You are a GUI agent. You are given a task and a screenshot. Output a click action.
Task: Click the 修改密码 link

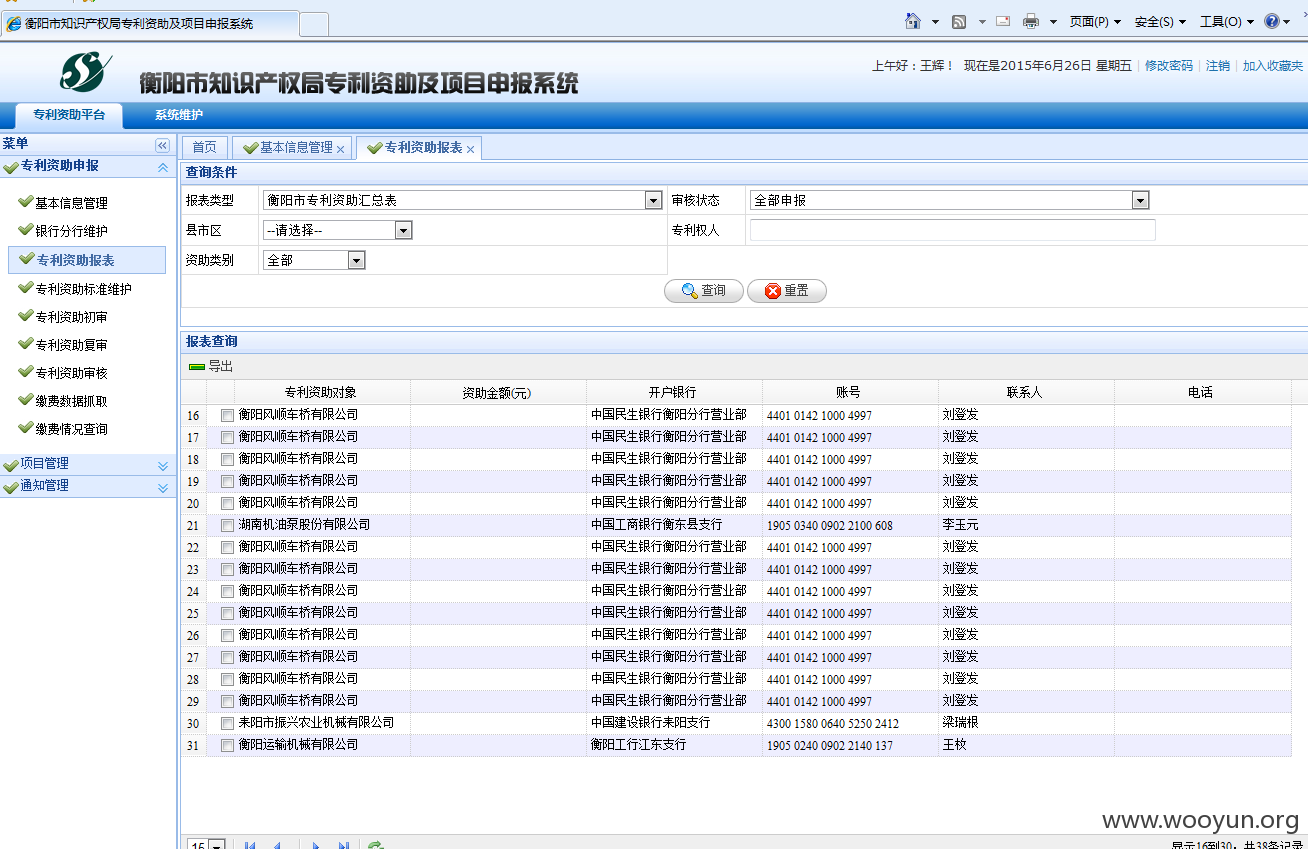(1169, 65)
